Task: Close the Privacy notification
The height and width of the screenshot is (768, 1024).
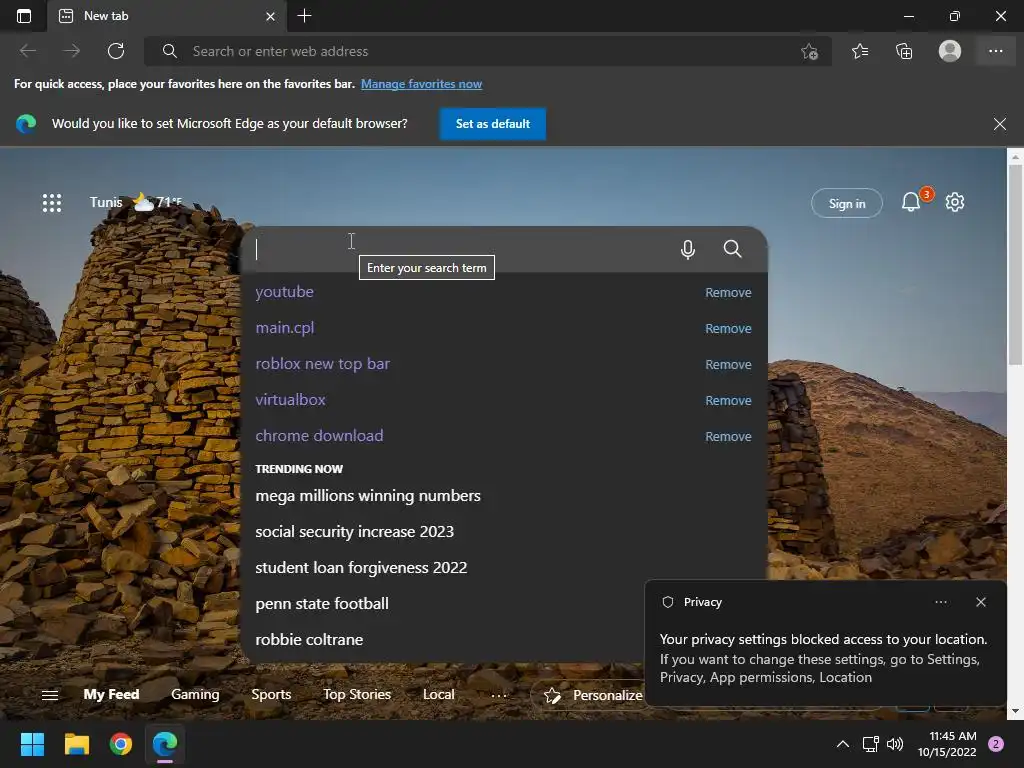Action: 981,602
